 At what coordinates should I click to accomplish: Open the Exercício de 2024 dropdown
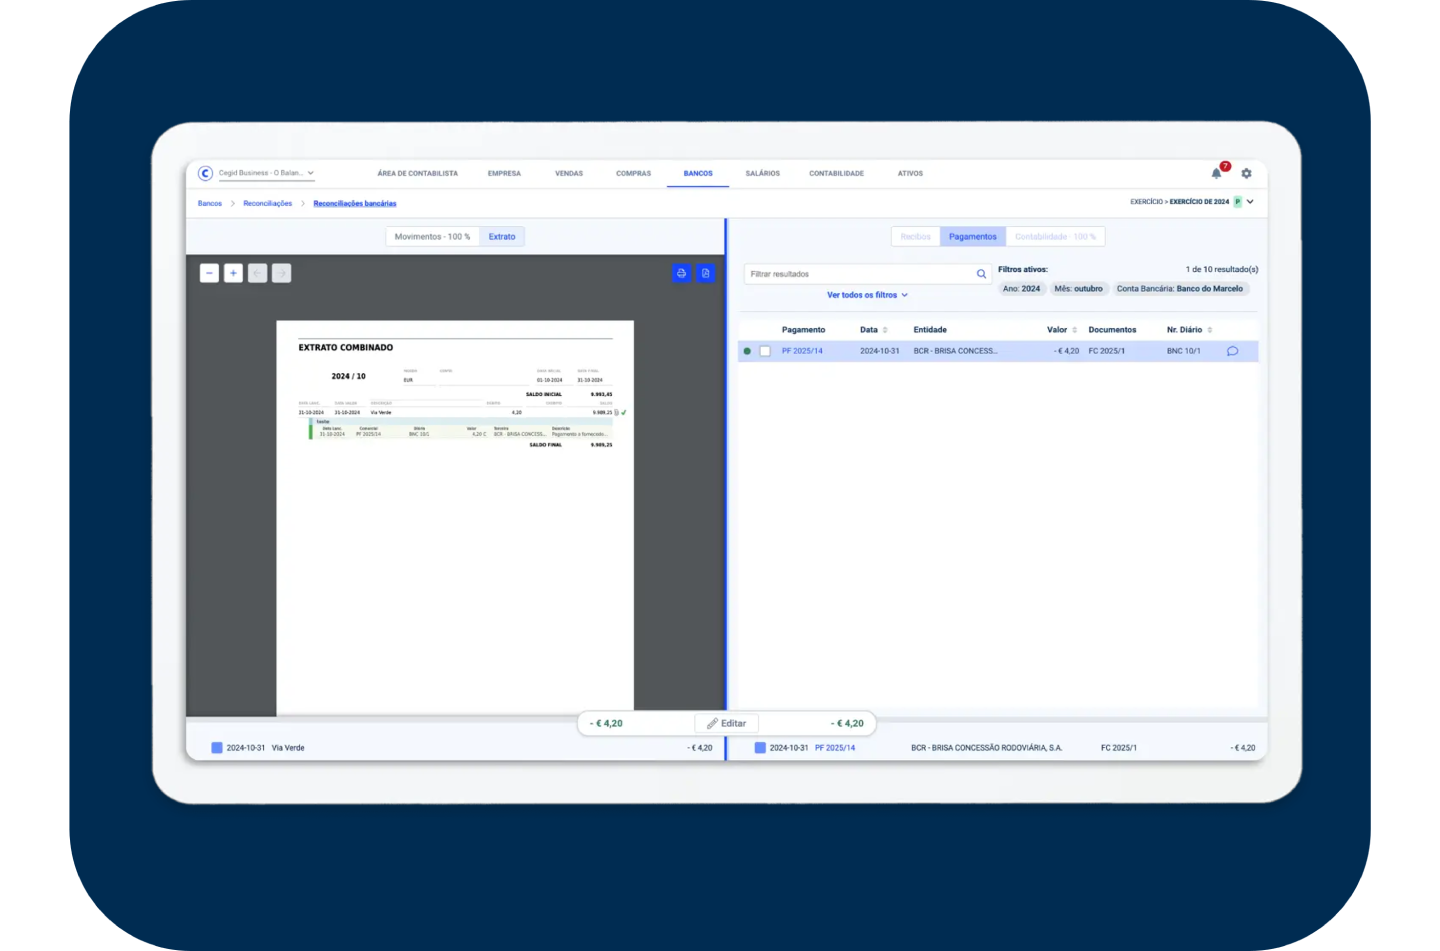[1249, 202]
